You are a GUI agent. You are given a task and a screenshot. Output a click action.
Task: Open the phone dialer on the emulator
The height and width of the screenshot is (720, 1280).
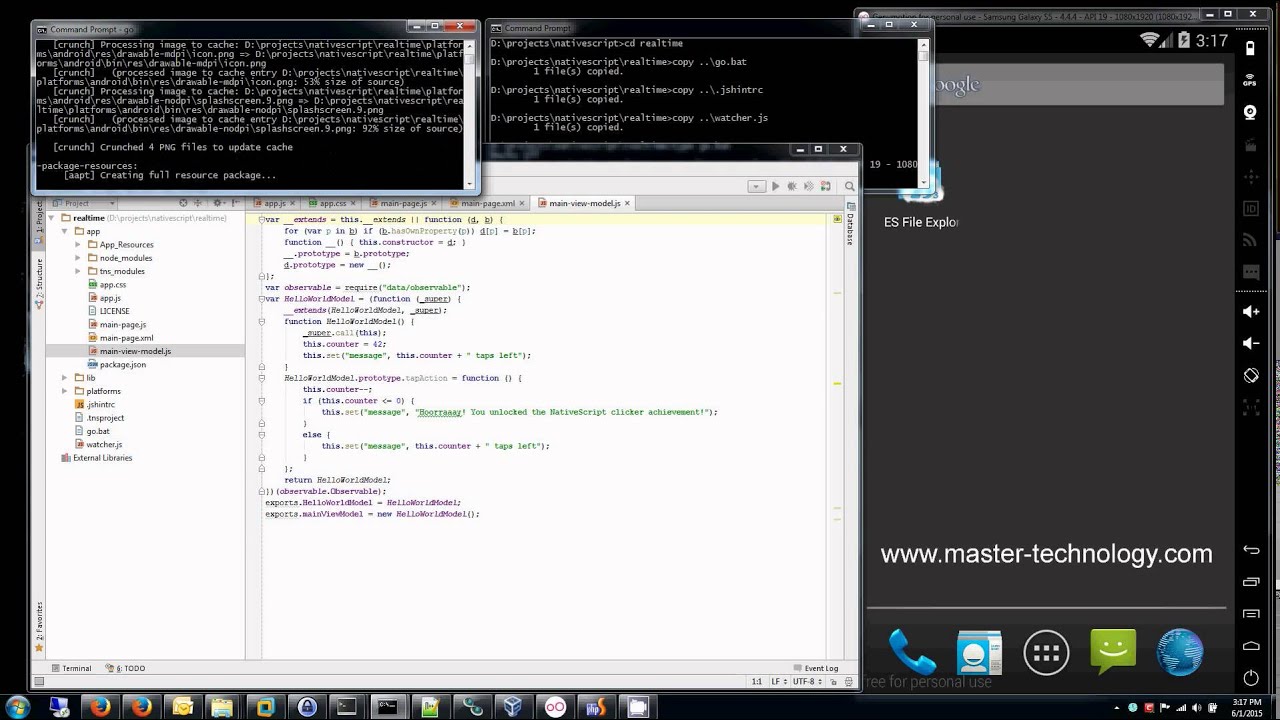coord(912,654)
